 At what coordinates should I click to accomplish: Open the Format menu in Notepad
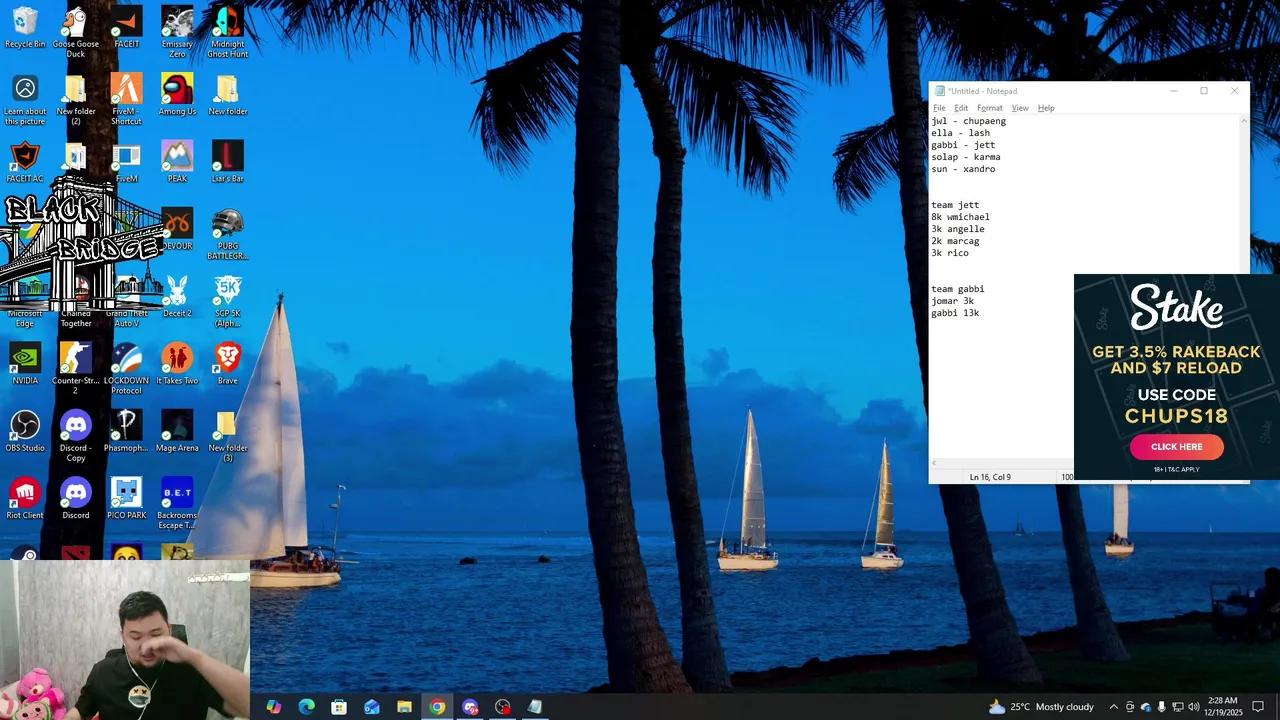point(989,108)
